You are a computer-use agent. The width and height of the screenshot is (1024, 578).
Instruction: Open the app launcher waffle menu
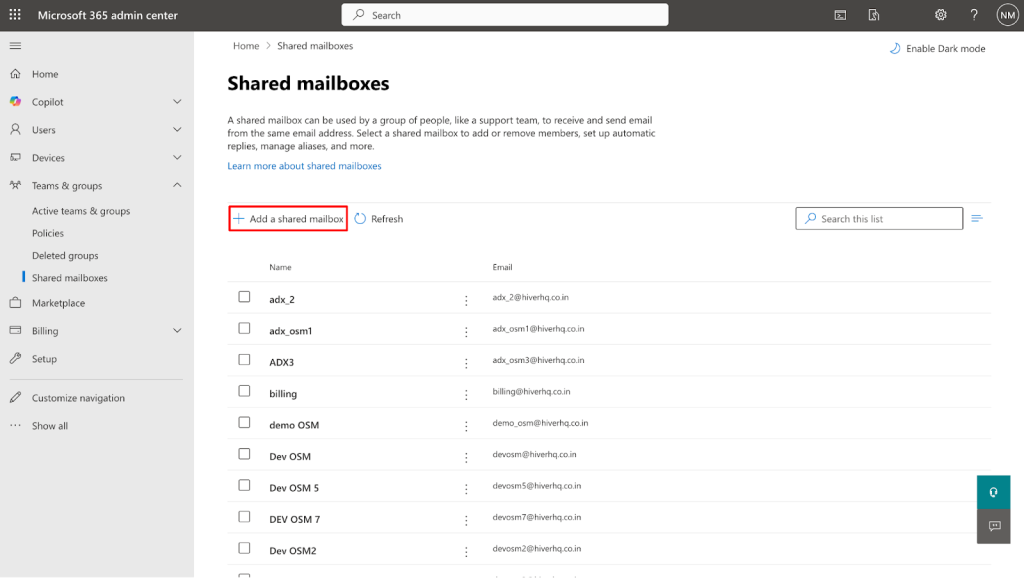click(13, 14)
